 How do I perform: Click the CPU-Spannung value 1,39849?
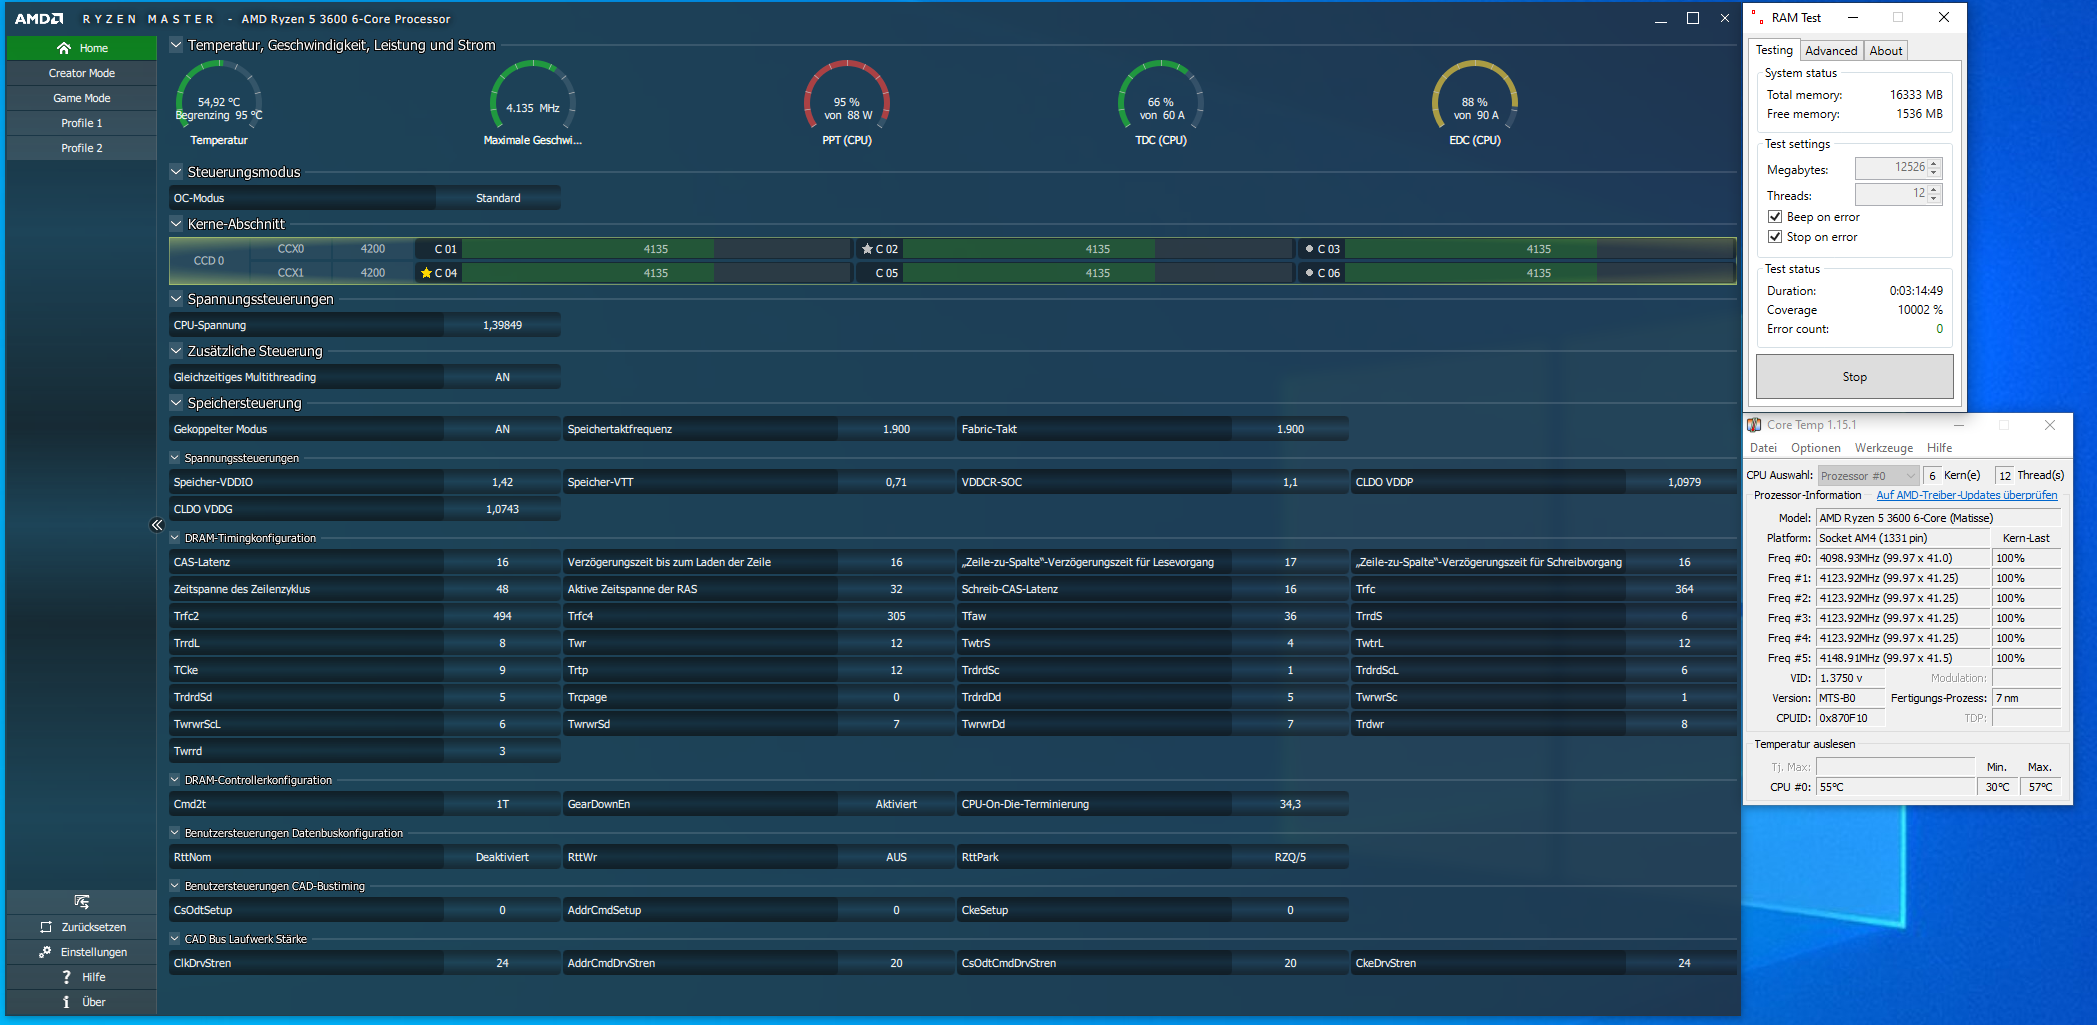click(502, 325)
